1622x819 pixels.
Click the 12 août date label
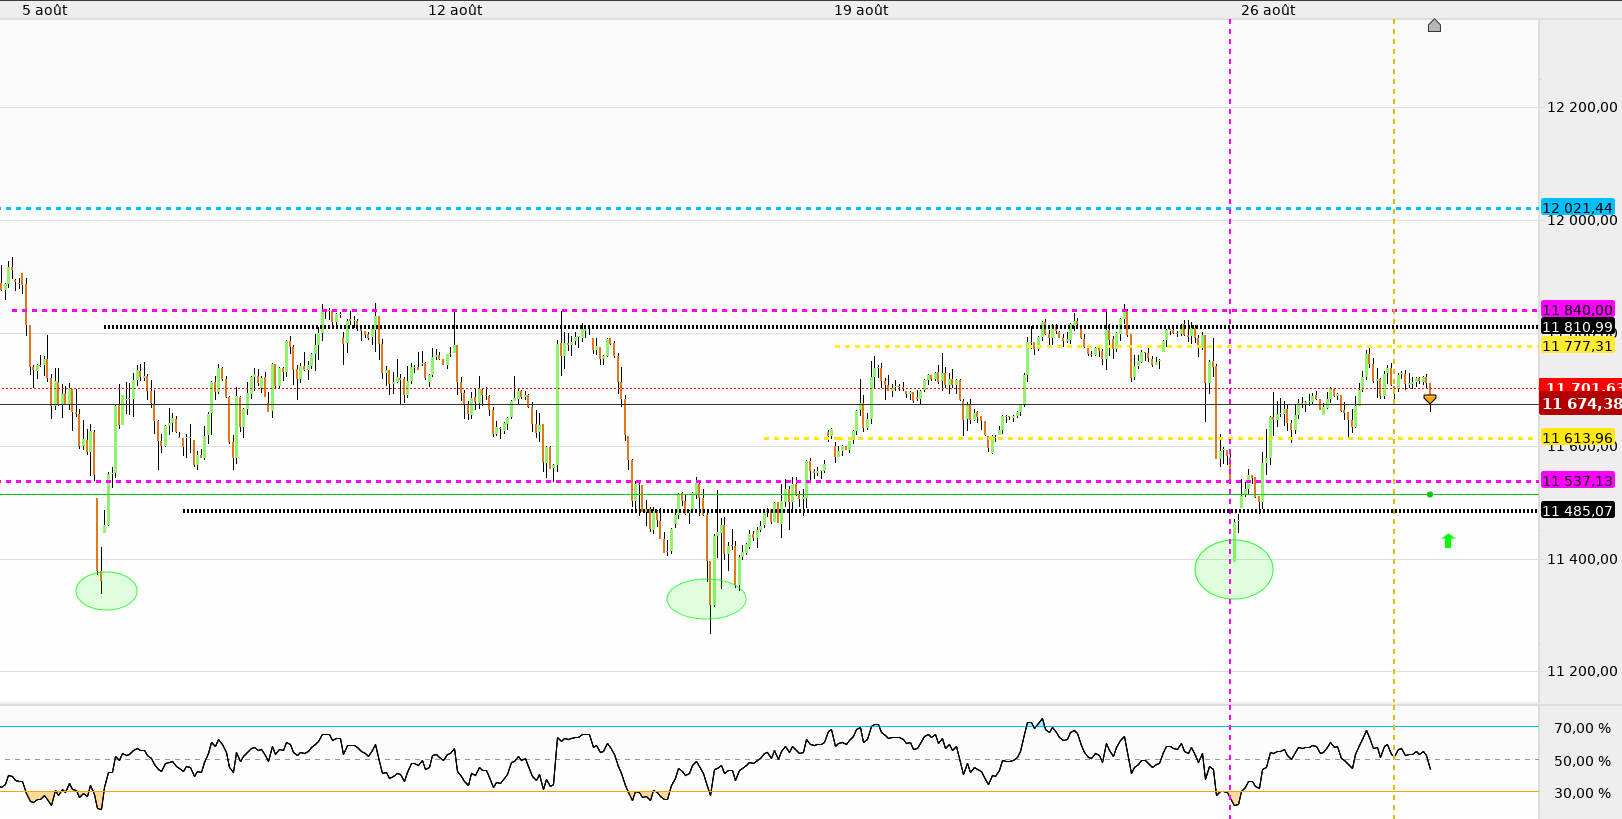point(455,10)
